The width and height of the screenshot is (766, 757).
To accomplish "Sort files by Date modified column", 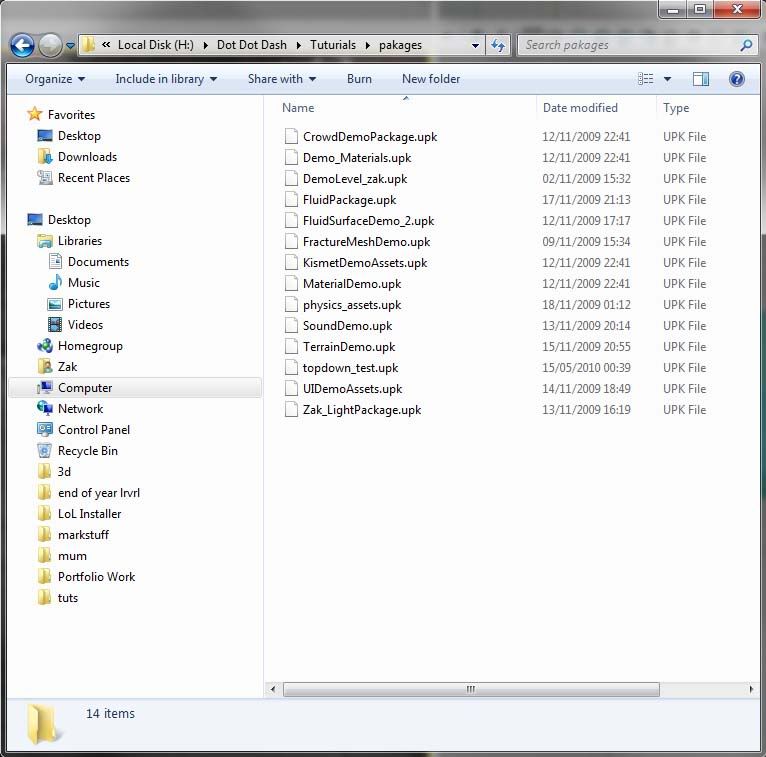I will 580,107.
